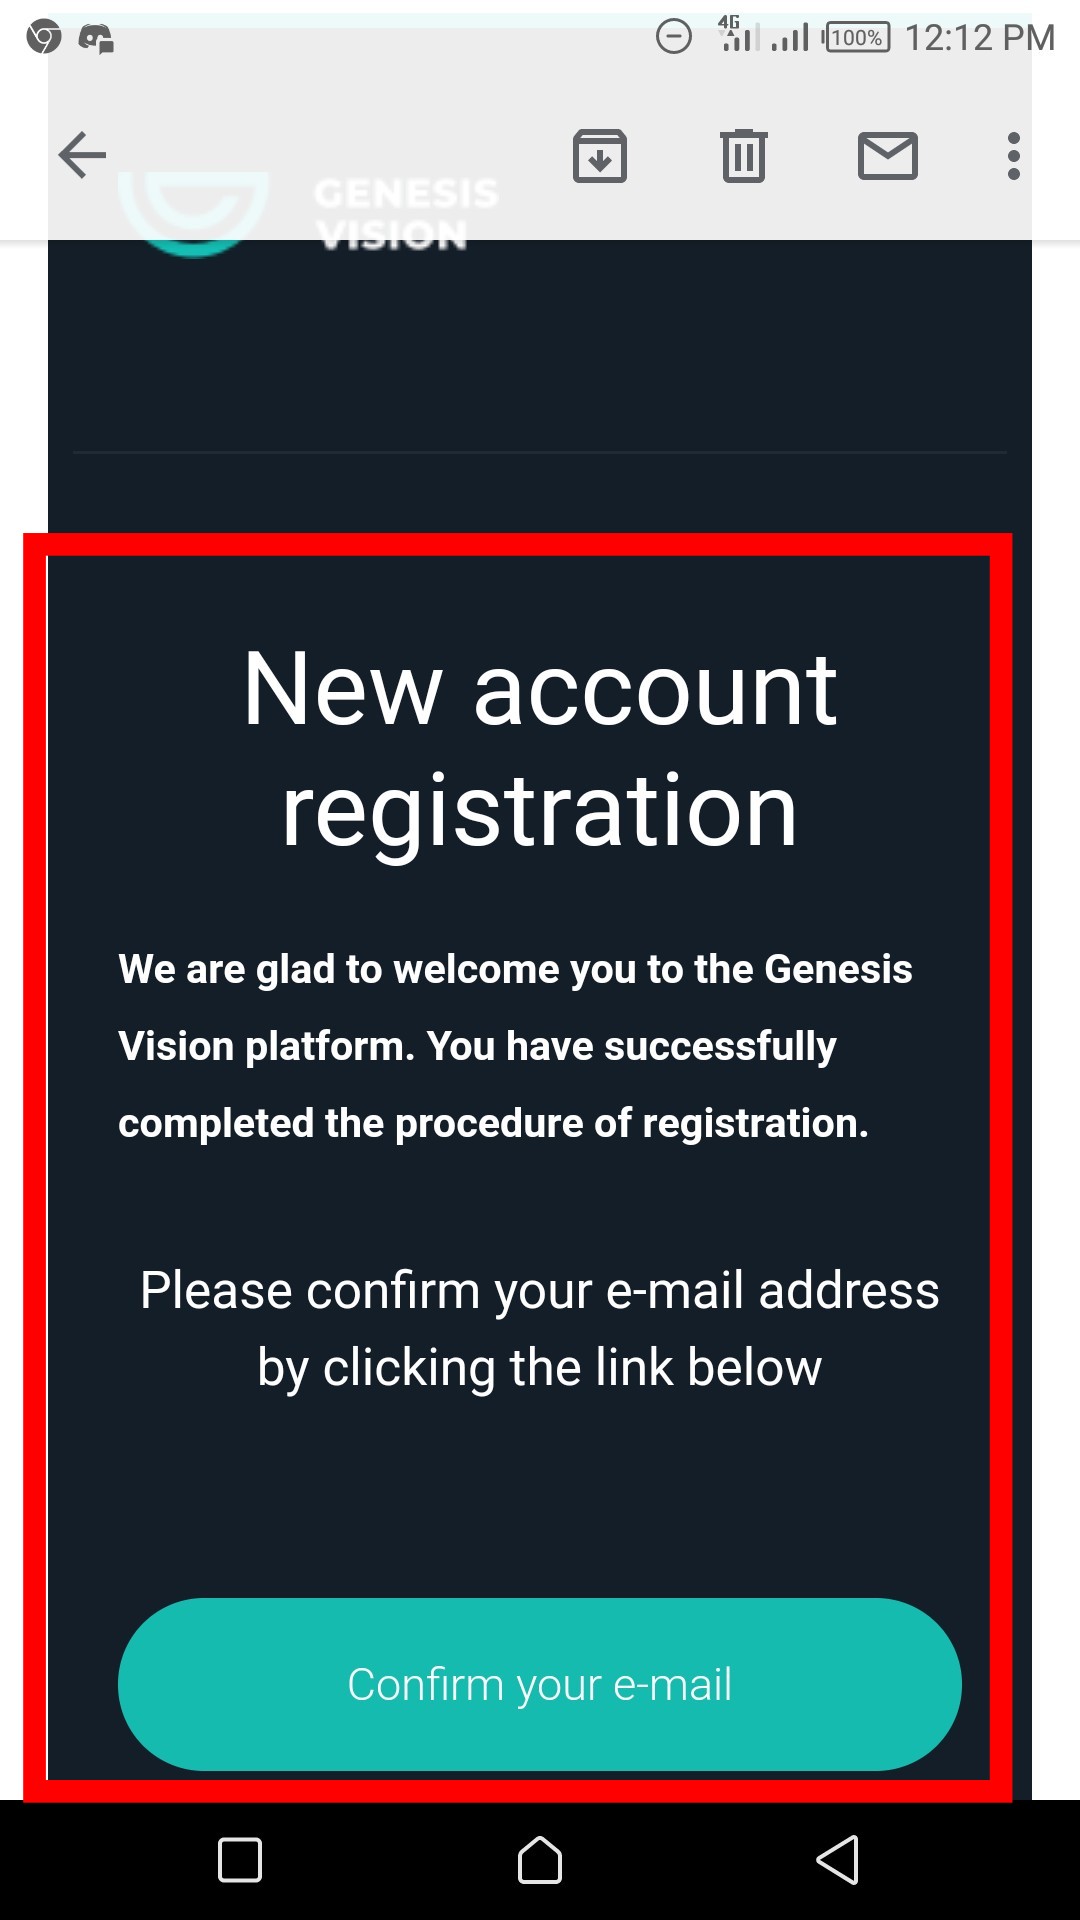Open recent apps with square nav button
This screenshot has height=1920, width=1080.
pos(240,1860)
